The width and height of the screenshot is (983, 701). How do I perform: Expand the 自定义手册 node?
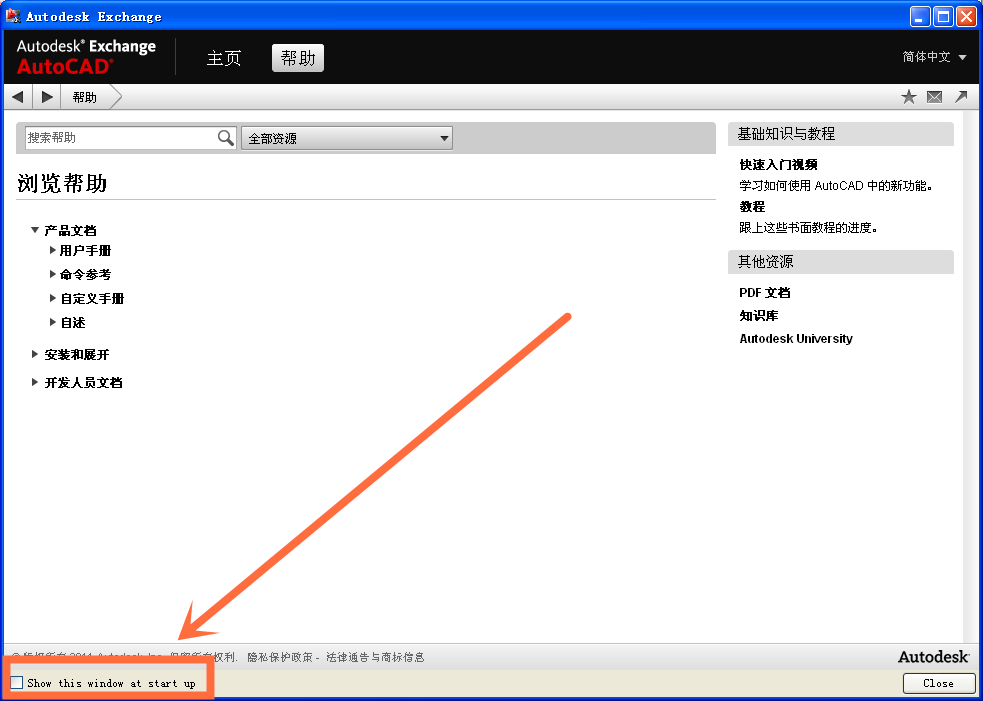pos(53,298)
